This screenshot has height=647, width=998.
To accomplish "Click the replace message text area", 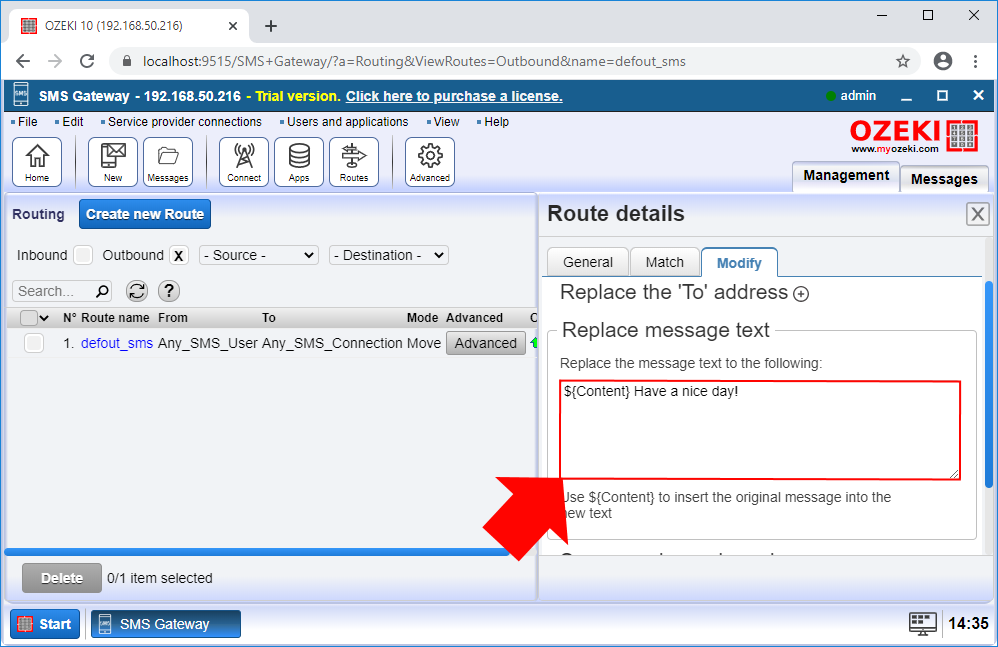I will click(760, 430).
